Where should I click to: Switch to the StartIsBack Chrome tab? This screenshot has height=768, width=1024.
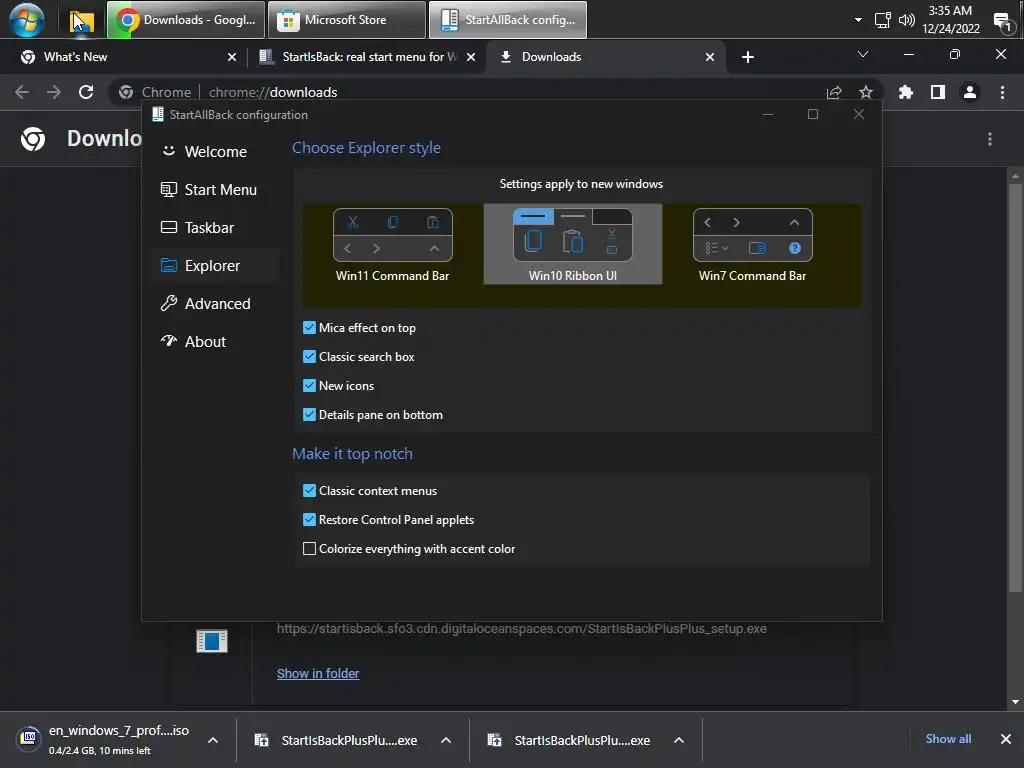pos(366,57)
